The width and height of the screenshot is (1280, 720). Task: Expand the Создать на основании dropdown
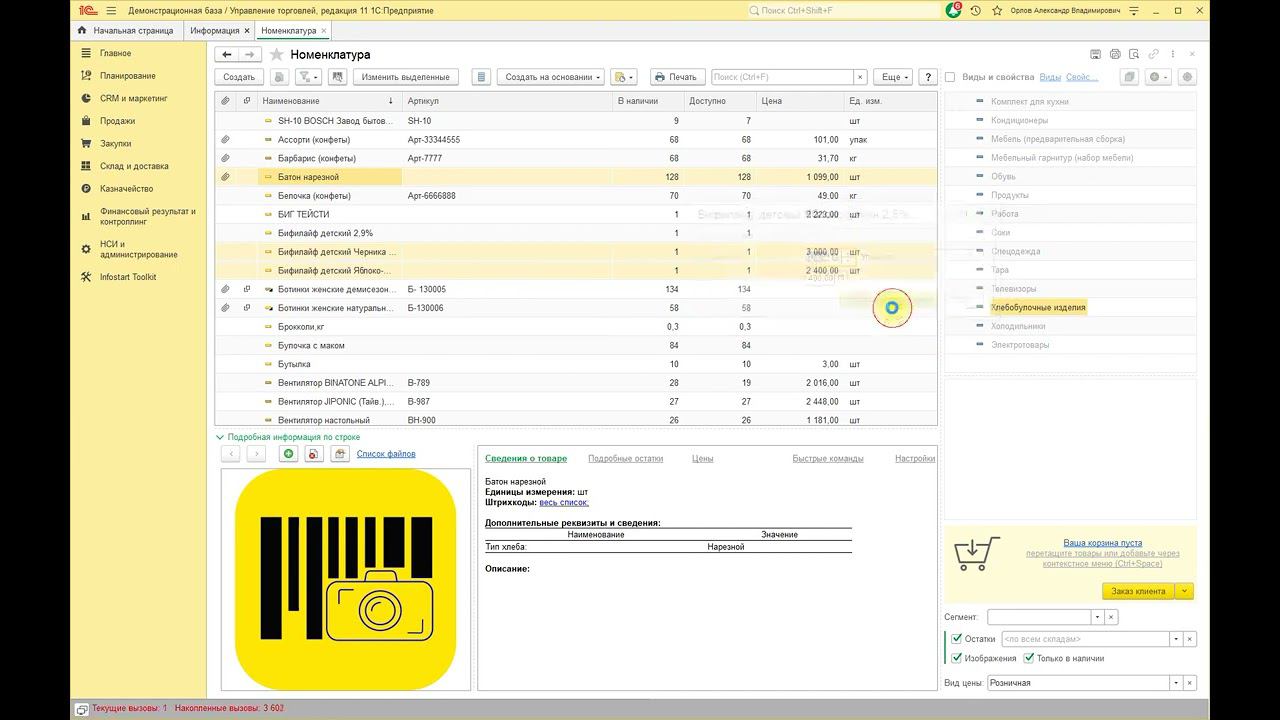click(x=552, y=77)
